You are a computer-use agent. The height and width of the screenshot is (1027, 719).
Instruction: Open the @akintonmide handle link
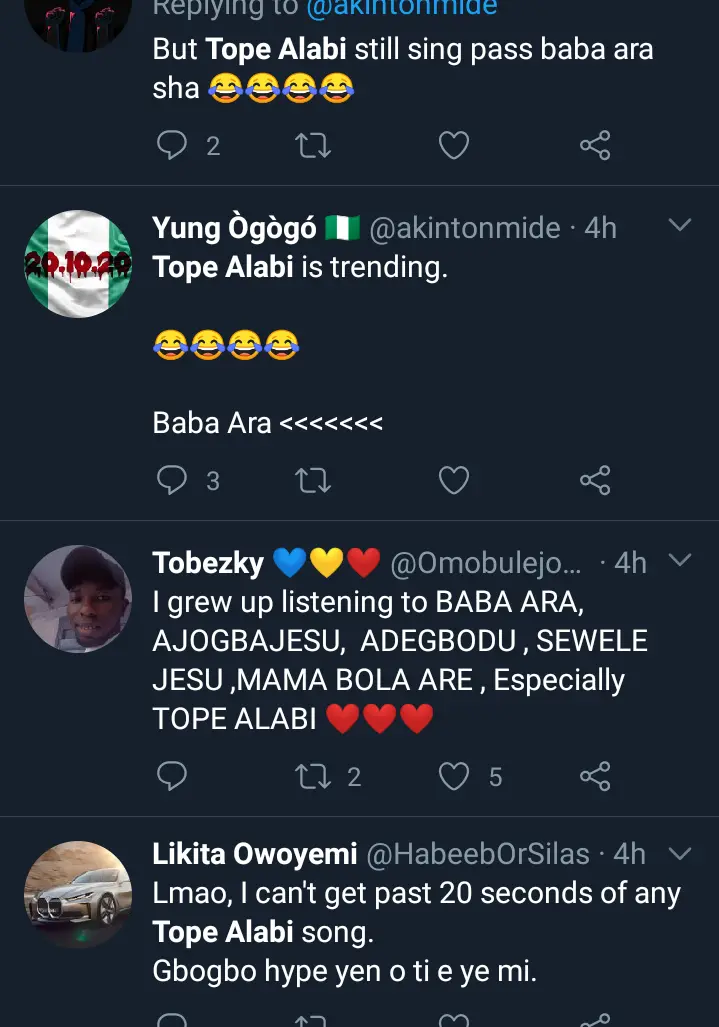464,229
